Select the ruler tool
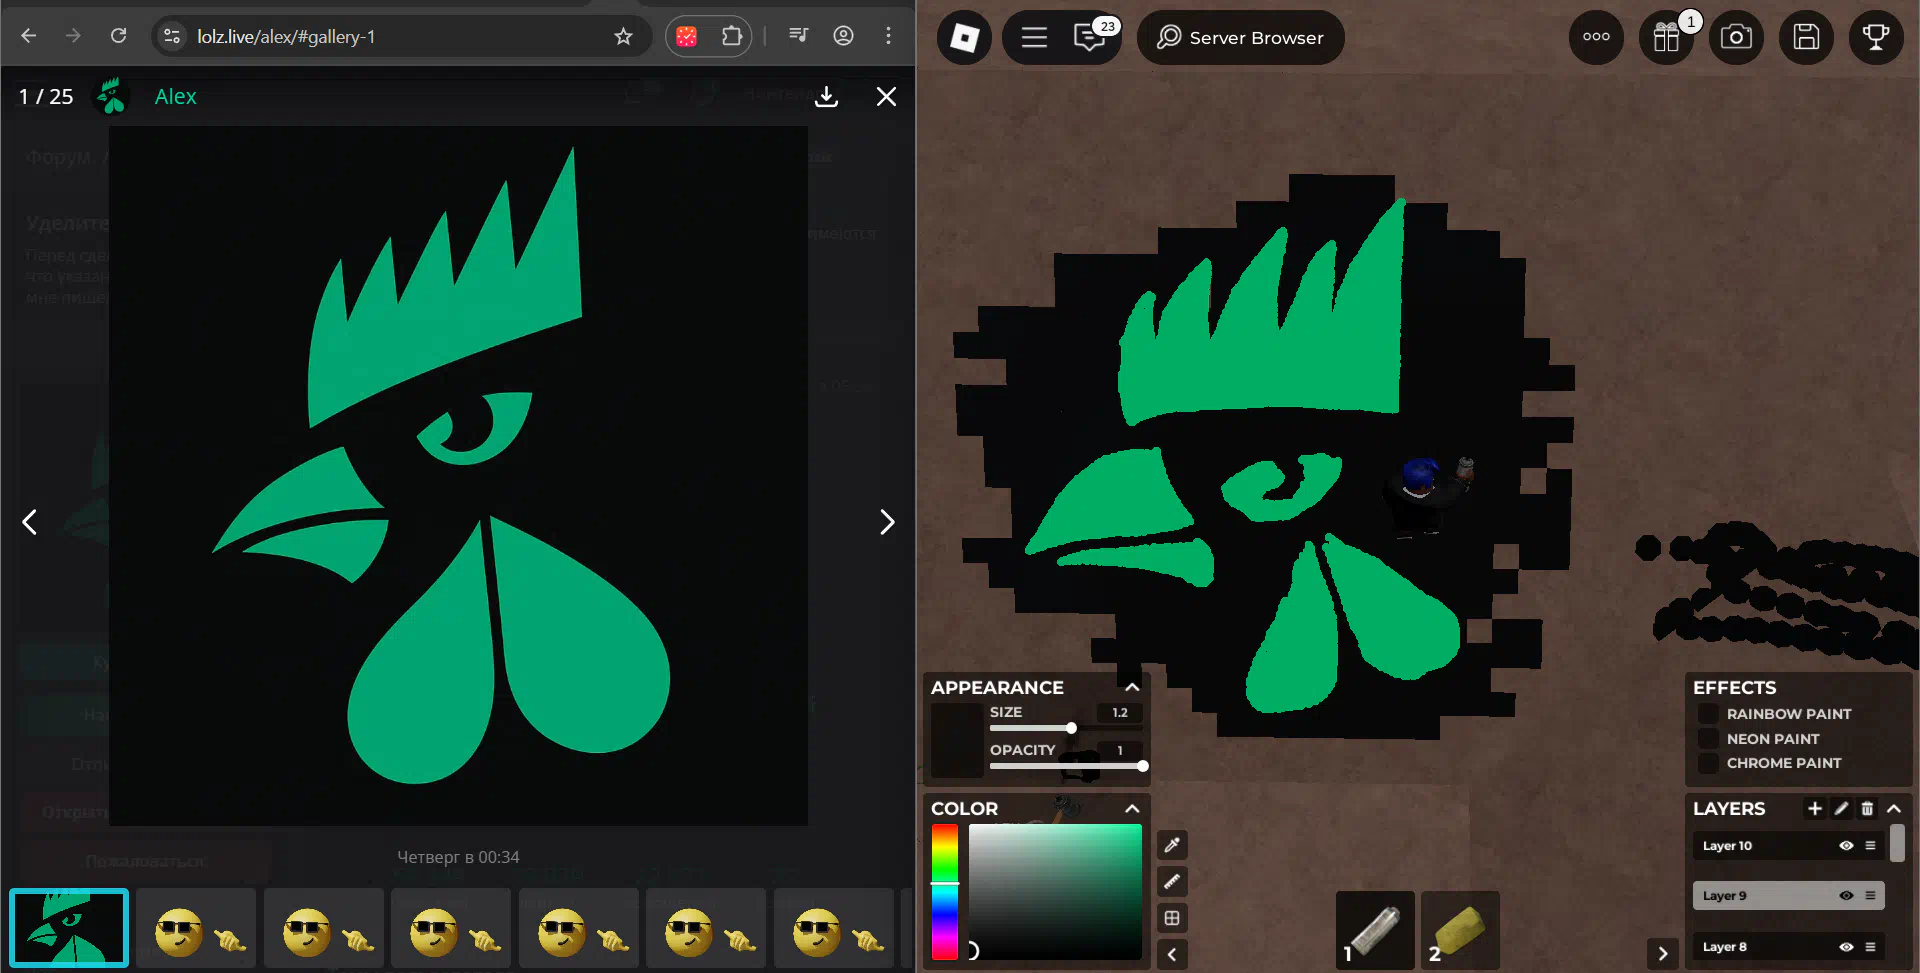The image size is (1920, 973). tap(1172, 881)
